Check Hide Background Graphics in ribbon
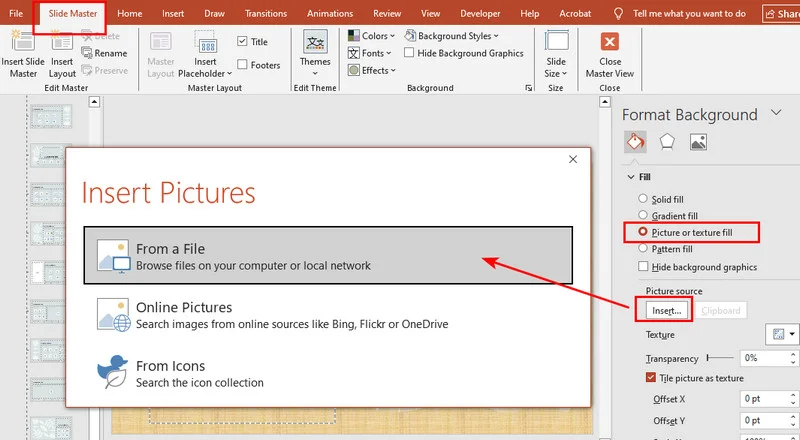Viewport: 800px width, 440px height. (409, 53)
